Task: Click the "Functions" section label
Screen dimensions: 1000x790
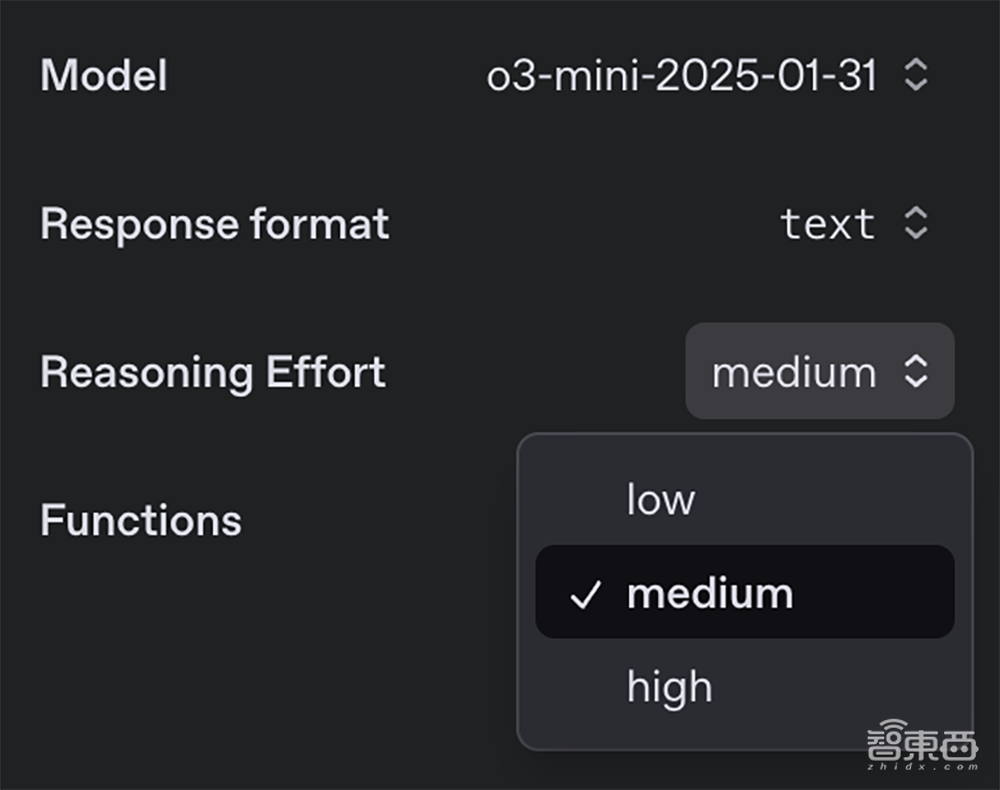Action: (x=141, y=520)
